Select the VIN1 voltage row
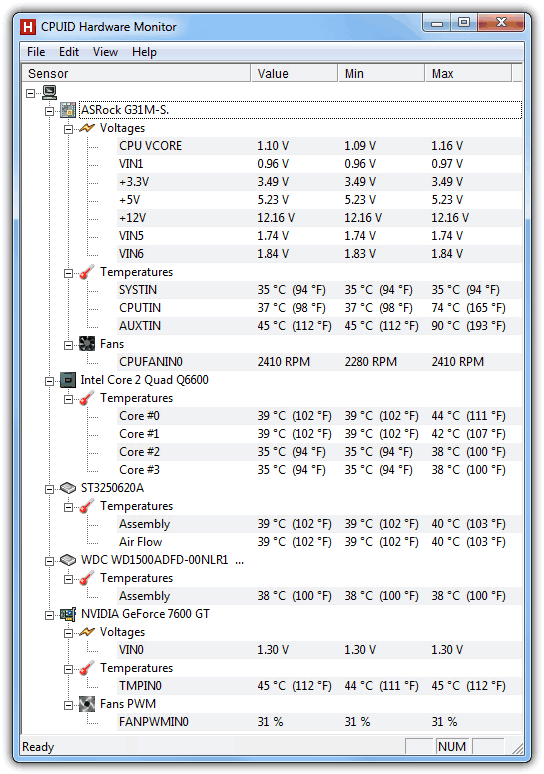Image resolution: width=544 pixels, height=774 pixels. click(319, 164)
